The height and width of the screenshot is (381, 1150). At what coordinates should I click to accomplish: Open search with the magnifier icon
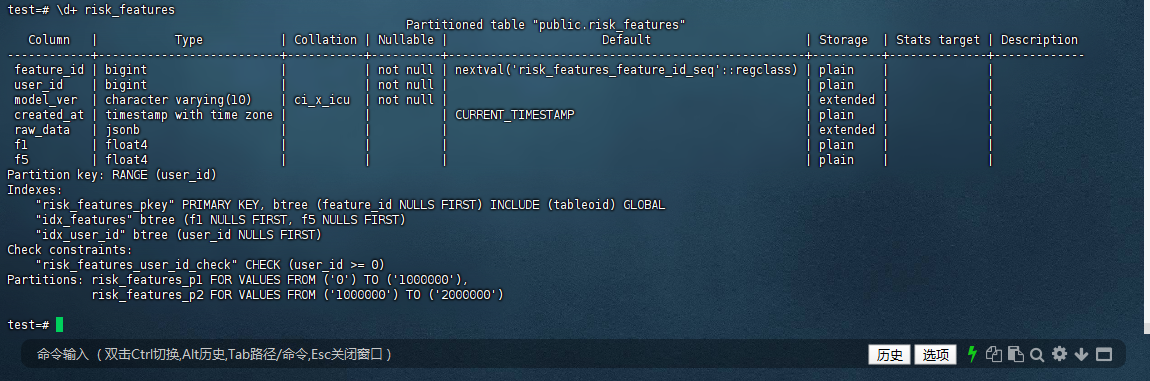click(1036, 355)
